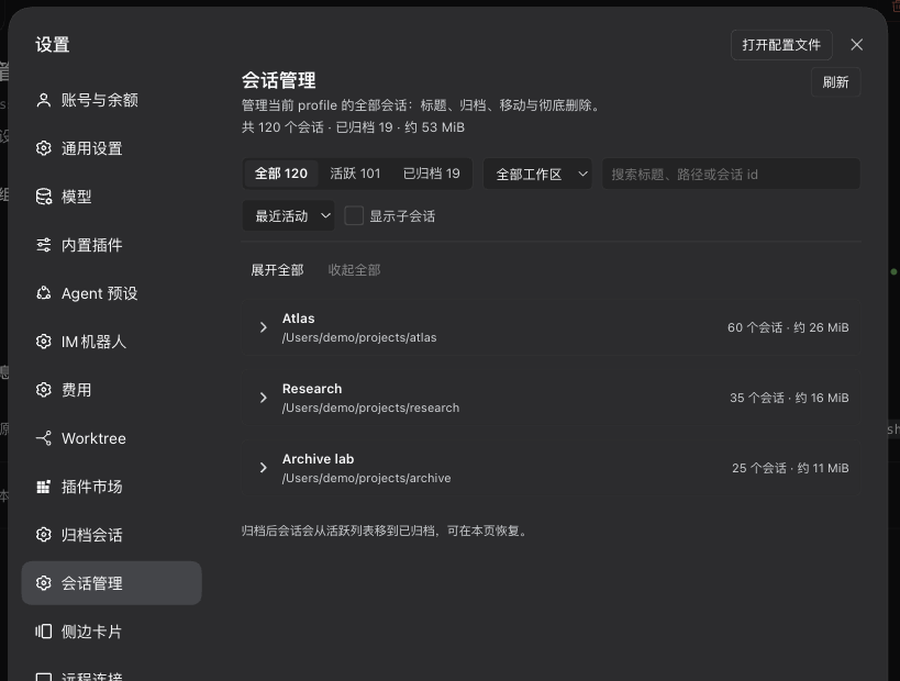Viewport: 900px width, 681px height.
Task: Click the /Users/demo/projects/archive path text
Action: pos(366,478)
